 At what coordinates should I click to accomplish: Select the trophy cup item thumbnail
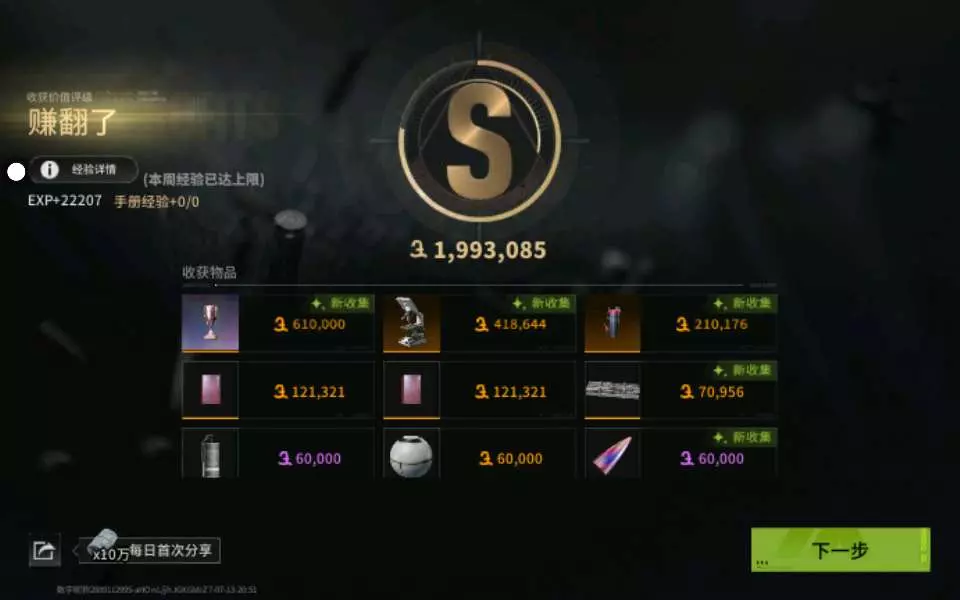pyautogui.click(x=210, y=323)
